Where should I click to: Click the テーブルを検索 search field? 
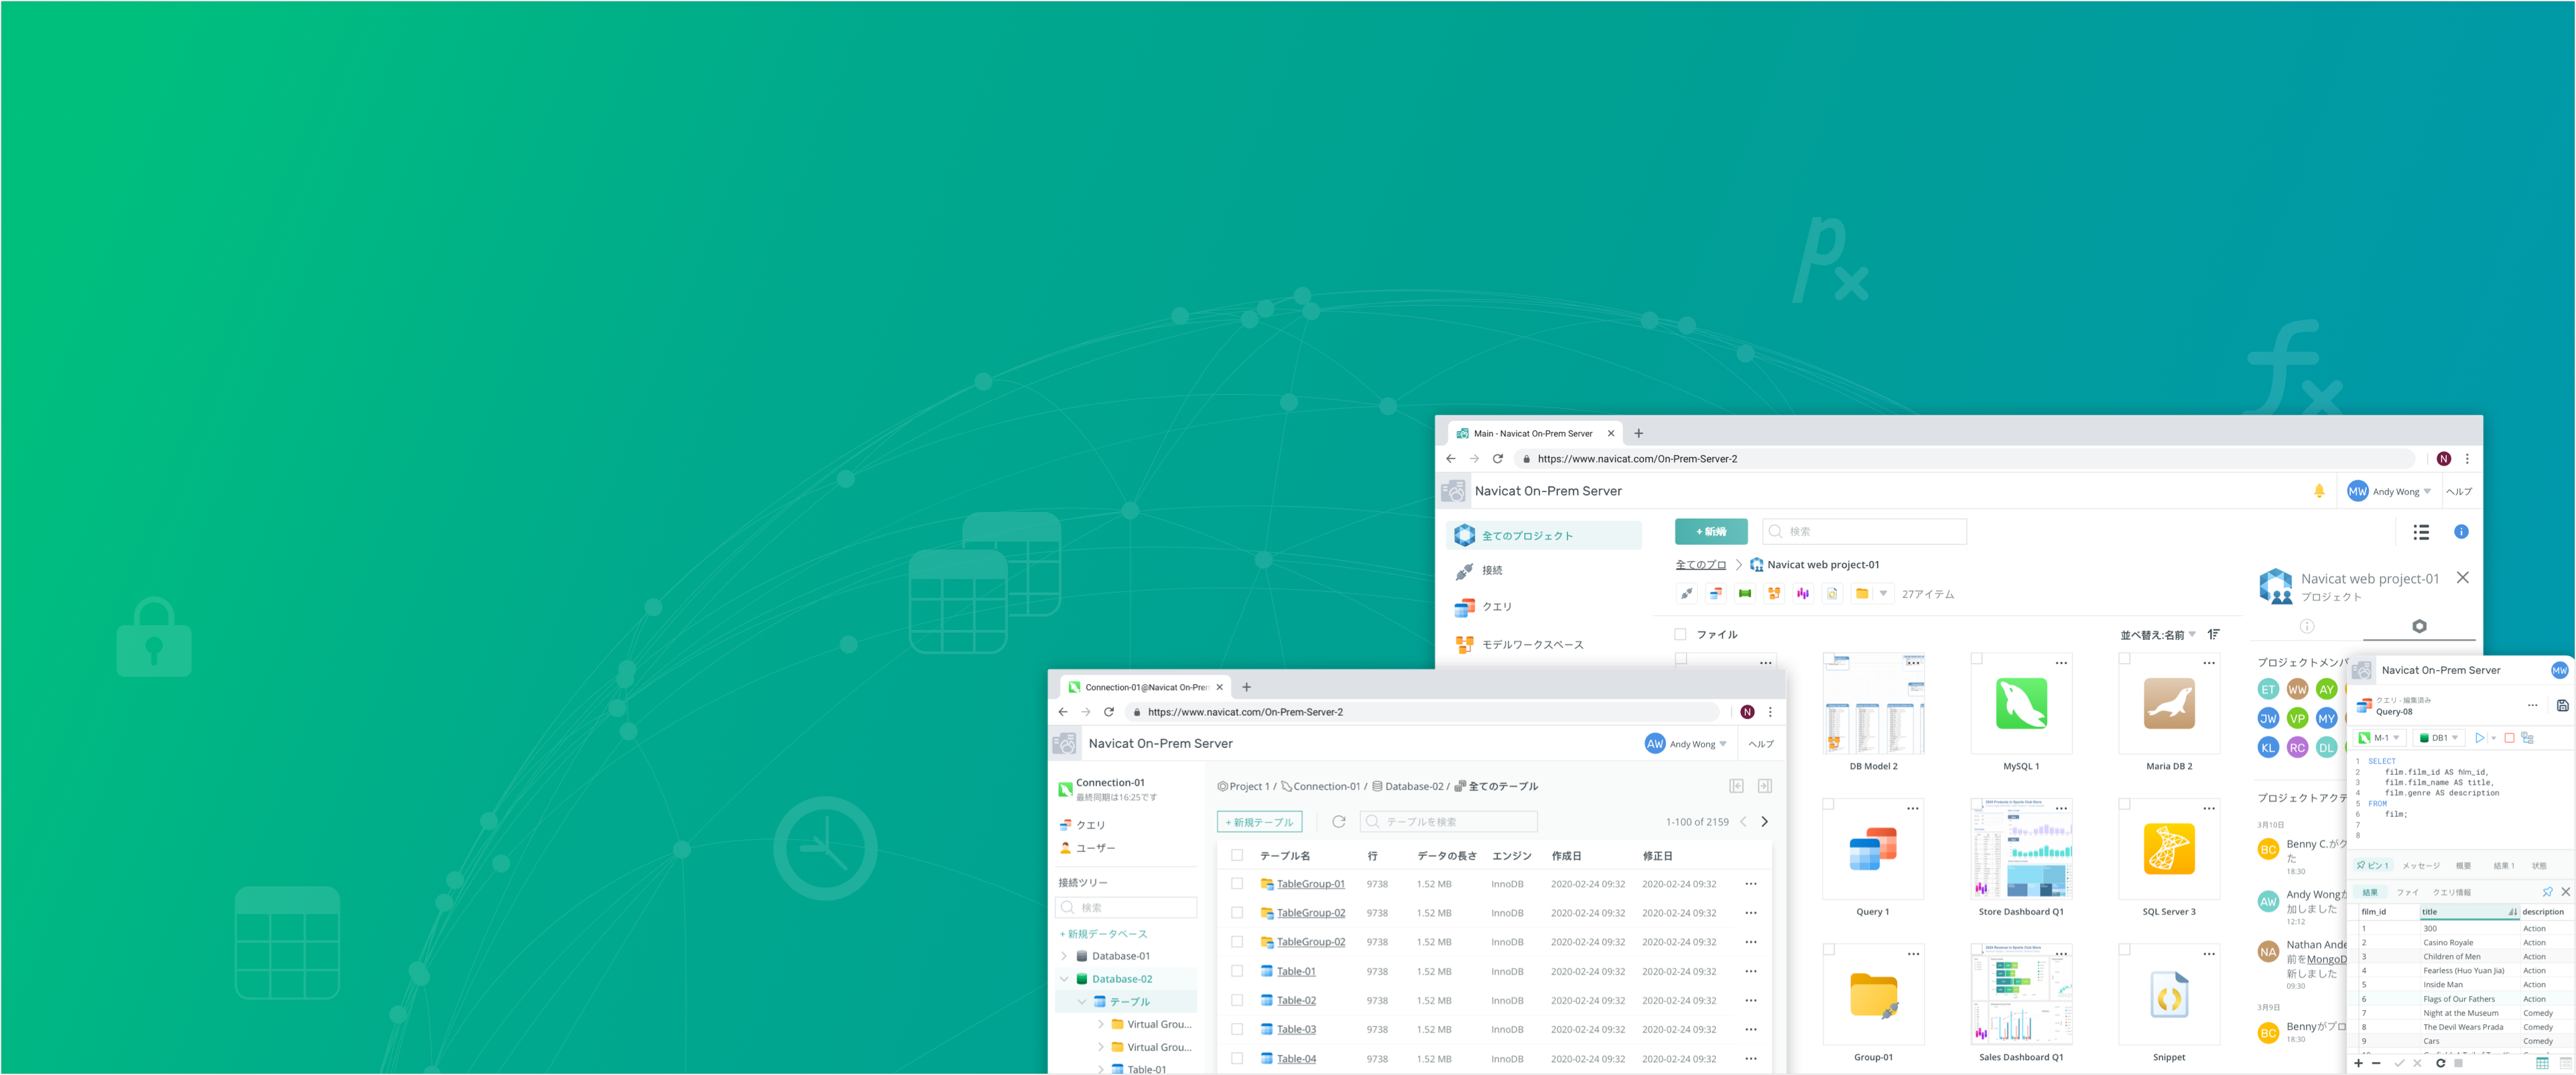click(x=1448, y=821)
